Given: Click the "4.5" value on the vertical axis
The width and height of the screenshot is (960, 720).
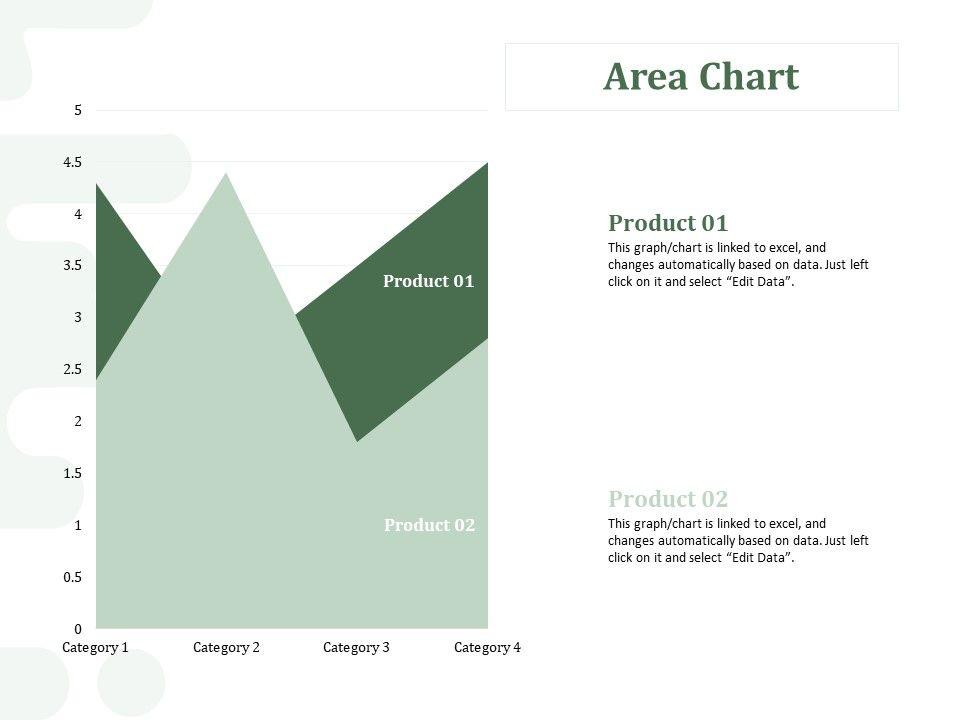Looking at the screenshot, I should (x=72, y=162).
